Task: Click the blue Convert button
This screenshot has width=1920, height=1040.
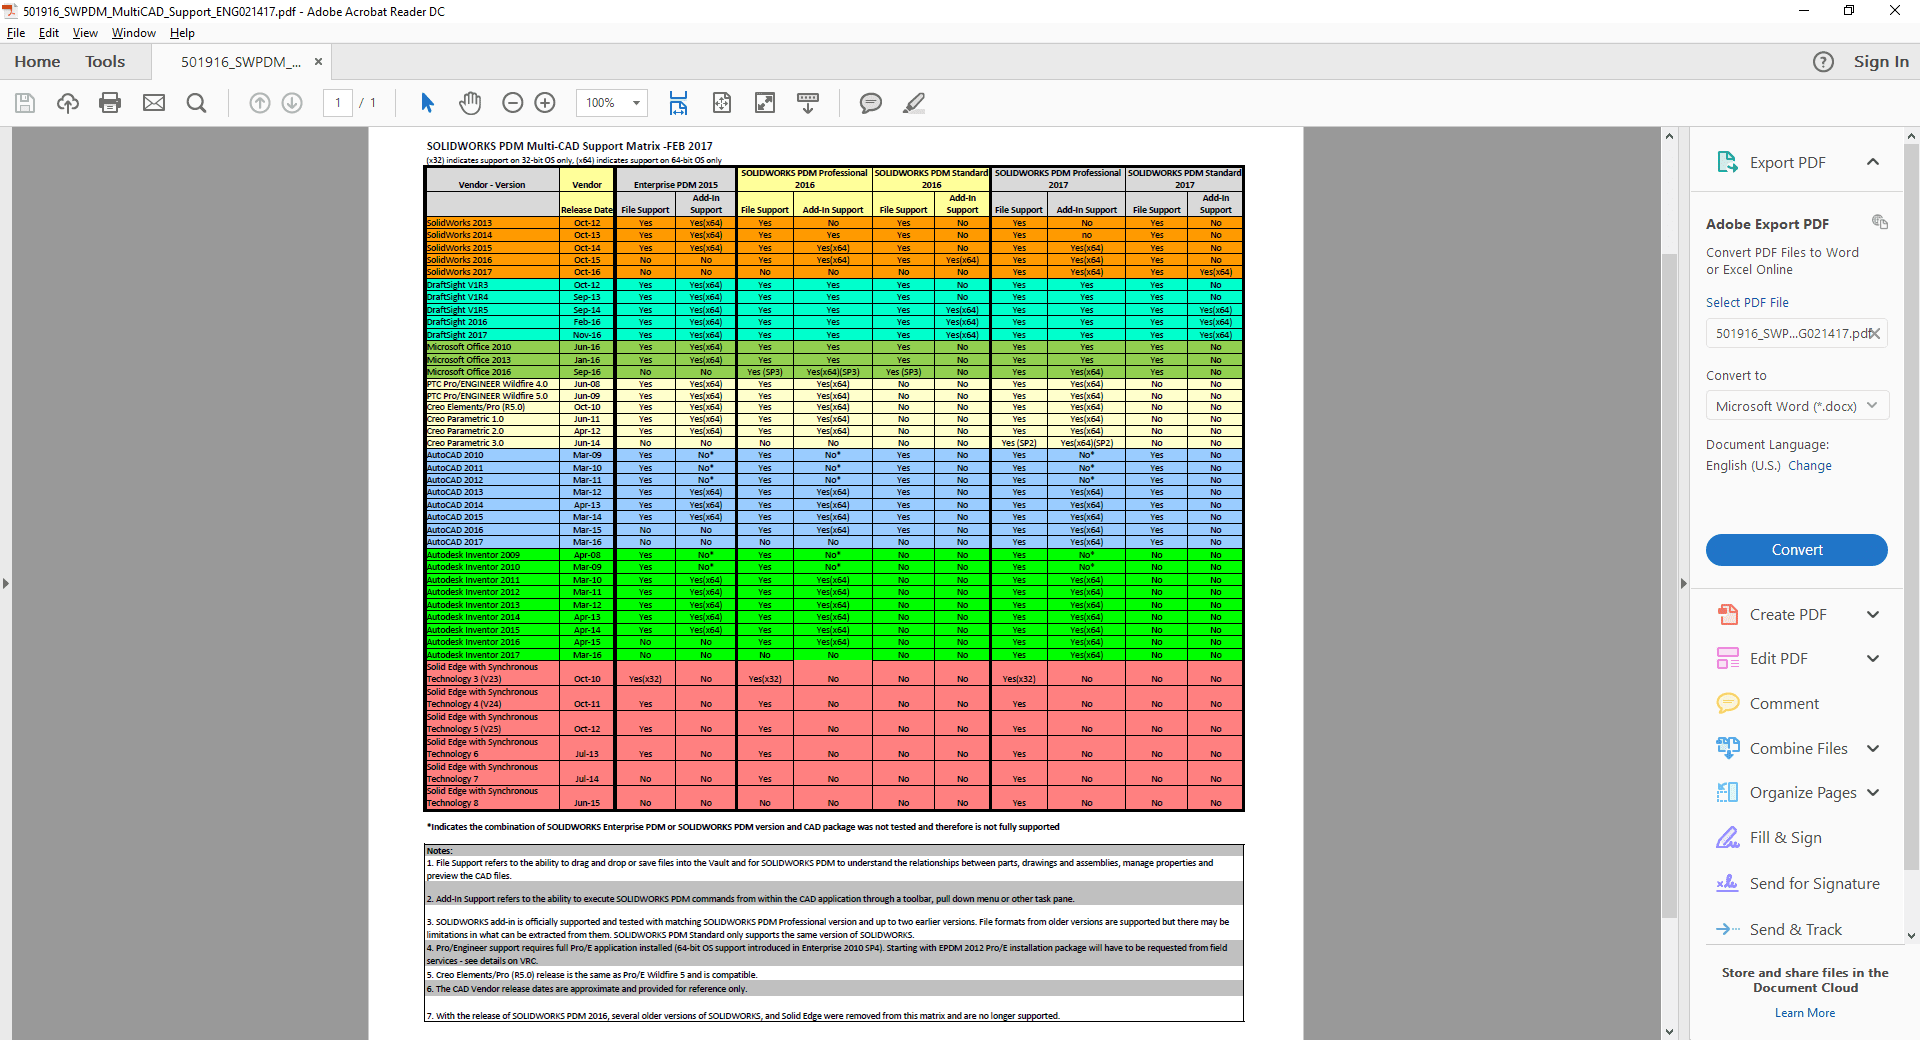Action: [x=1796, y=550]
